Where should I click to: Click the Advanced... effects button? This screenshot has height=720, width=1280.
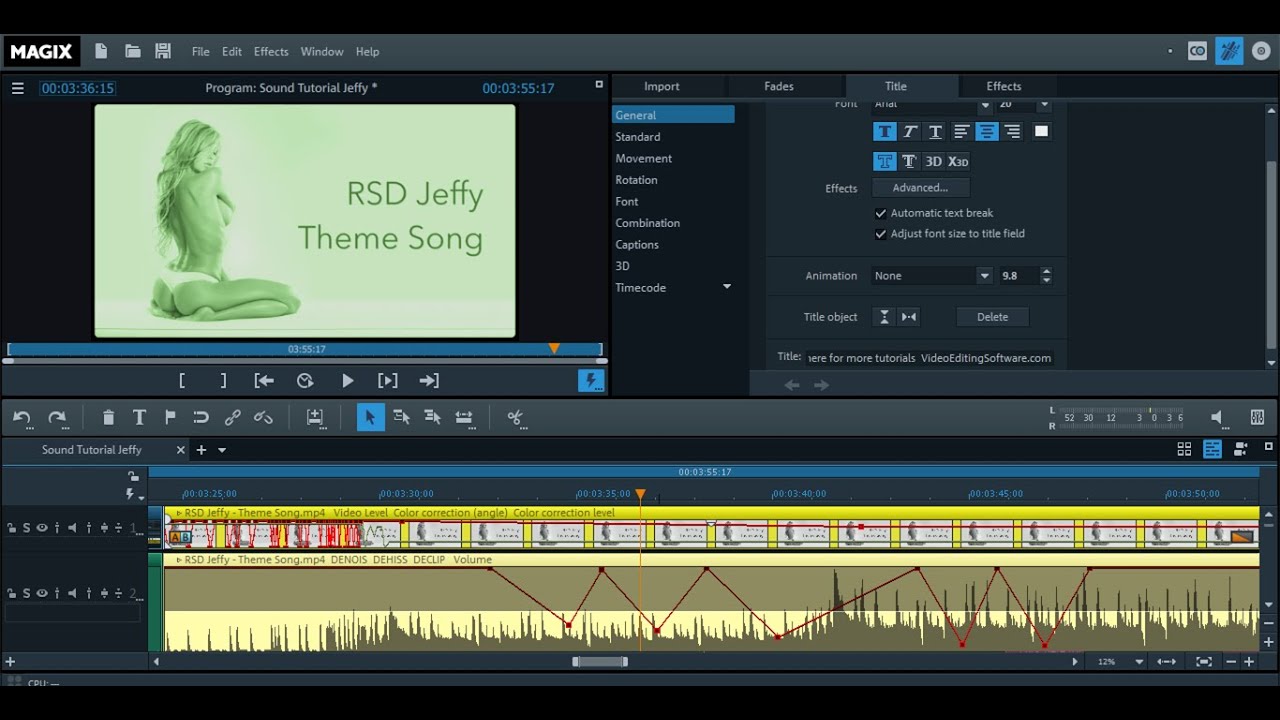pos(921,188)
